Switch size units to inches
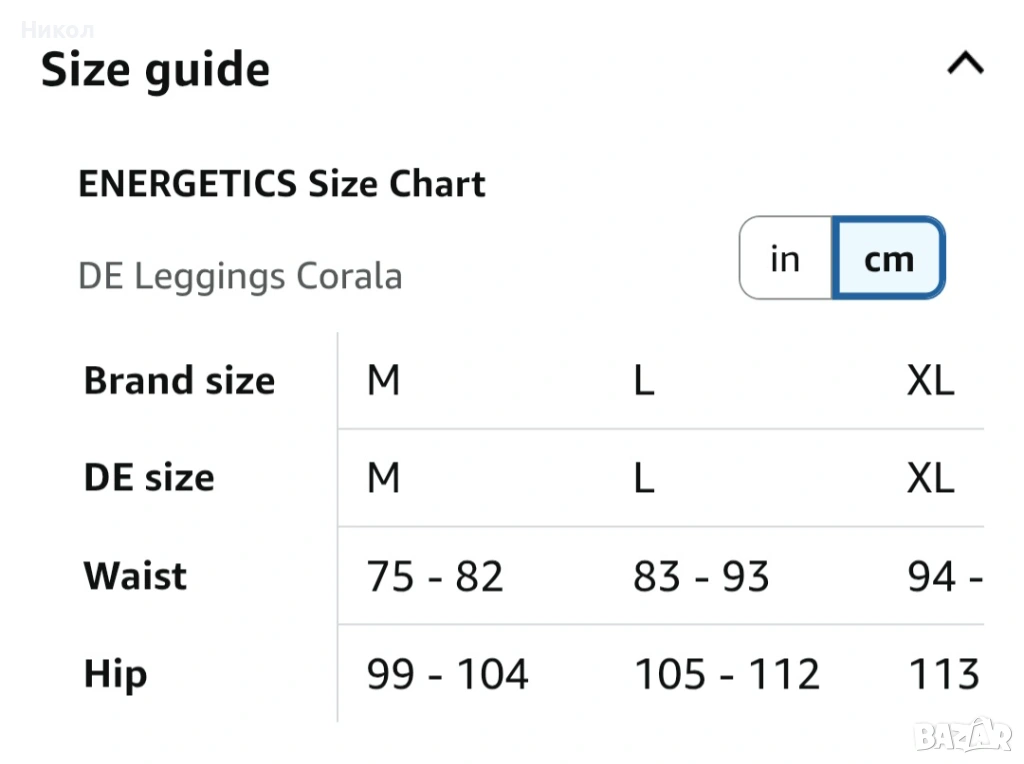Screen dimensions: 1024x764 pyautogui.click(x=786, y=259)
